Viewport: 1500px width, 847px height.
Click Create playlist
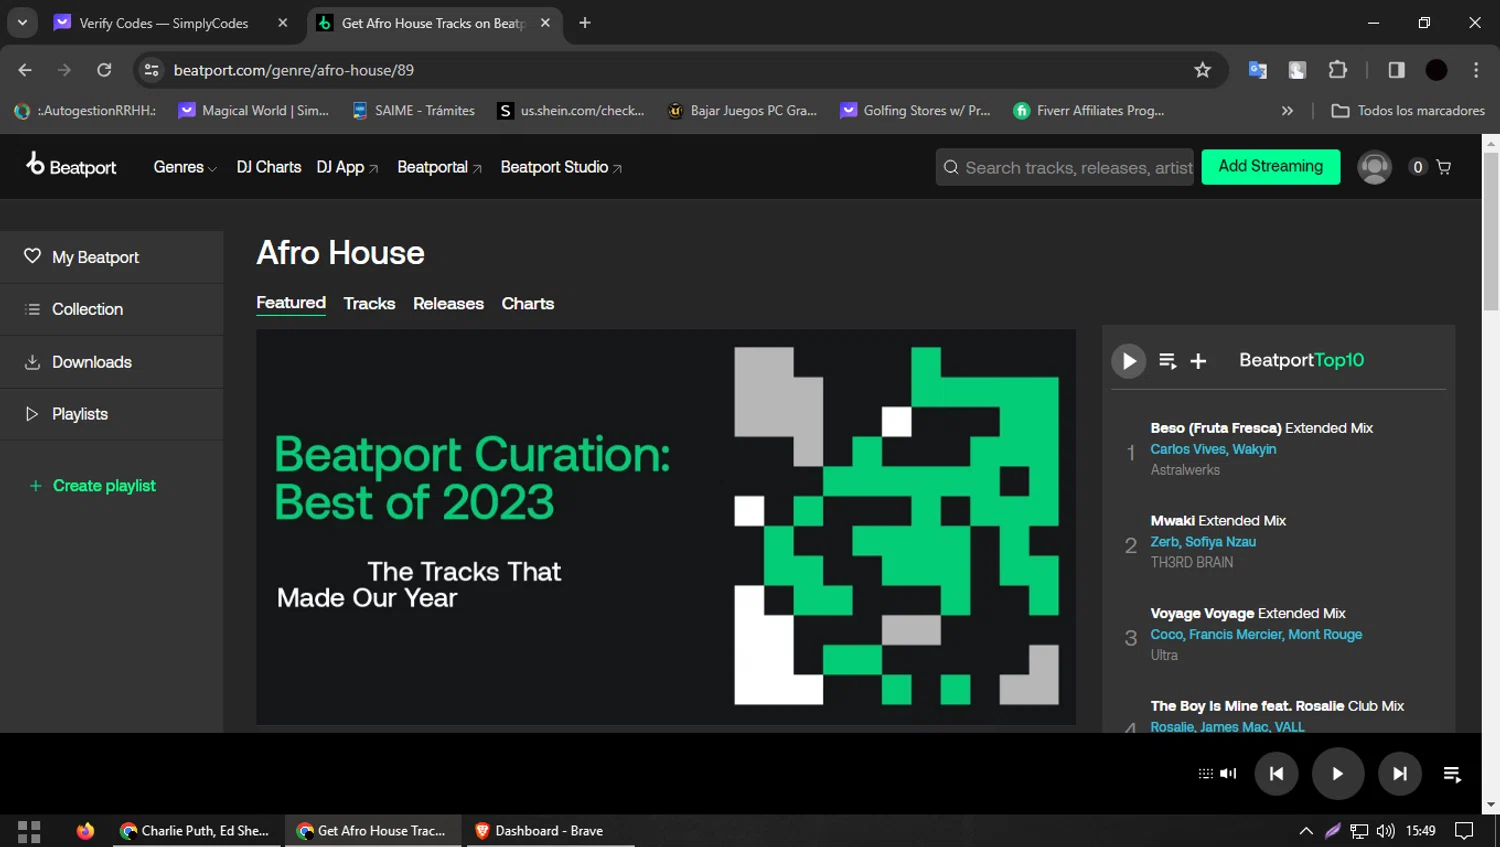(92, 485)
